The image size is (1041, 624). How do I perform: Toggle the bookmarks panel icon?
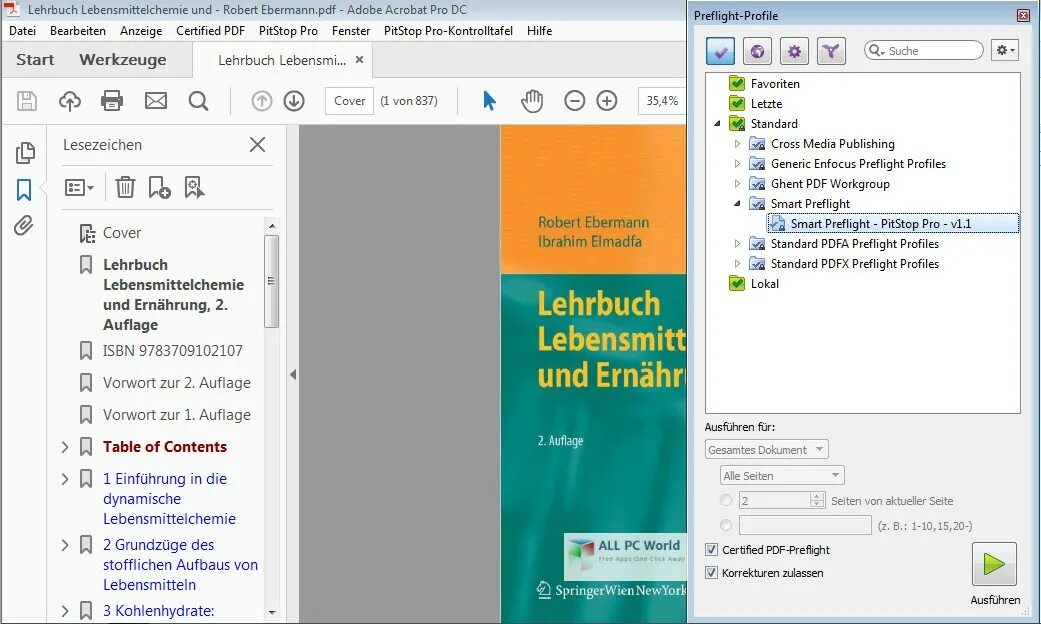[24, 190]
